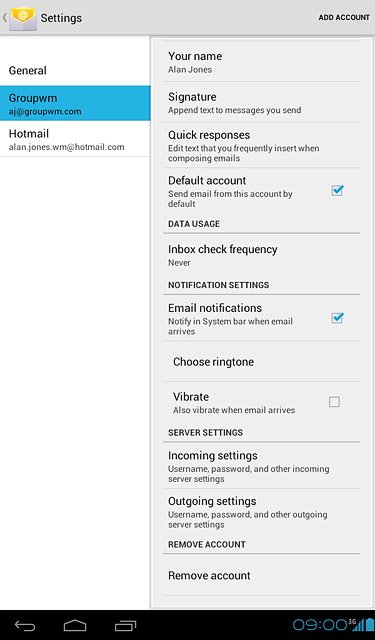Select the General settings category
The height and width of the screenshot is (640, 375).
75,70
